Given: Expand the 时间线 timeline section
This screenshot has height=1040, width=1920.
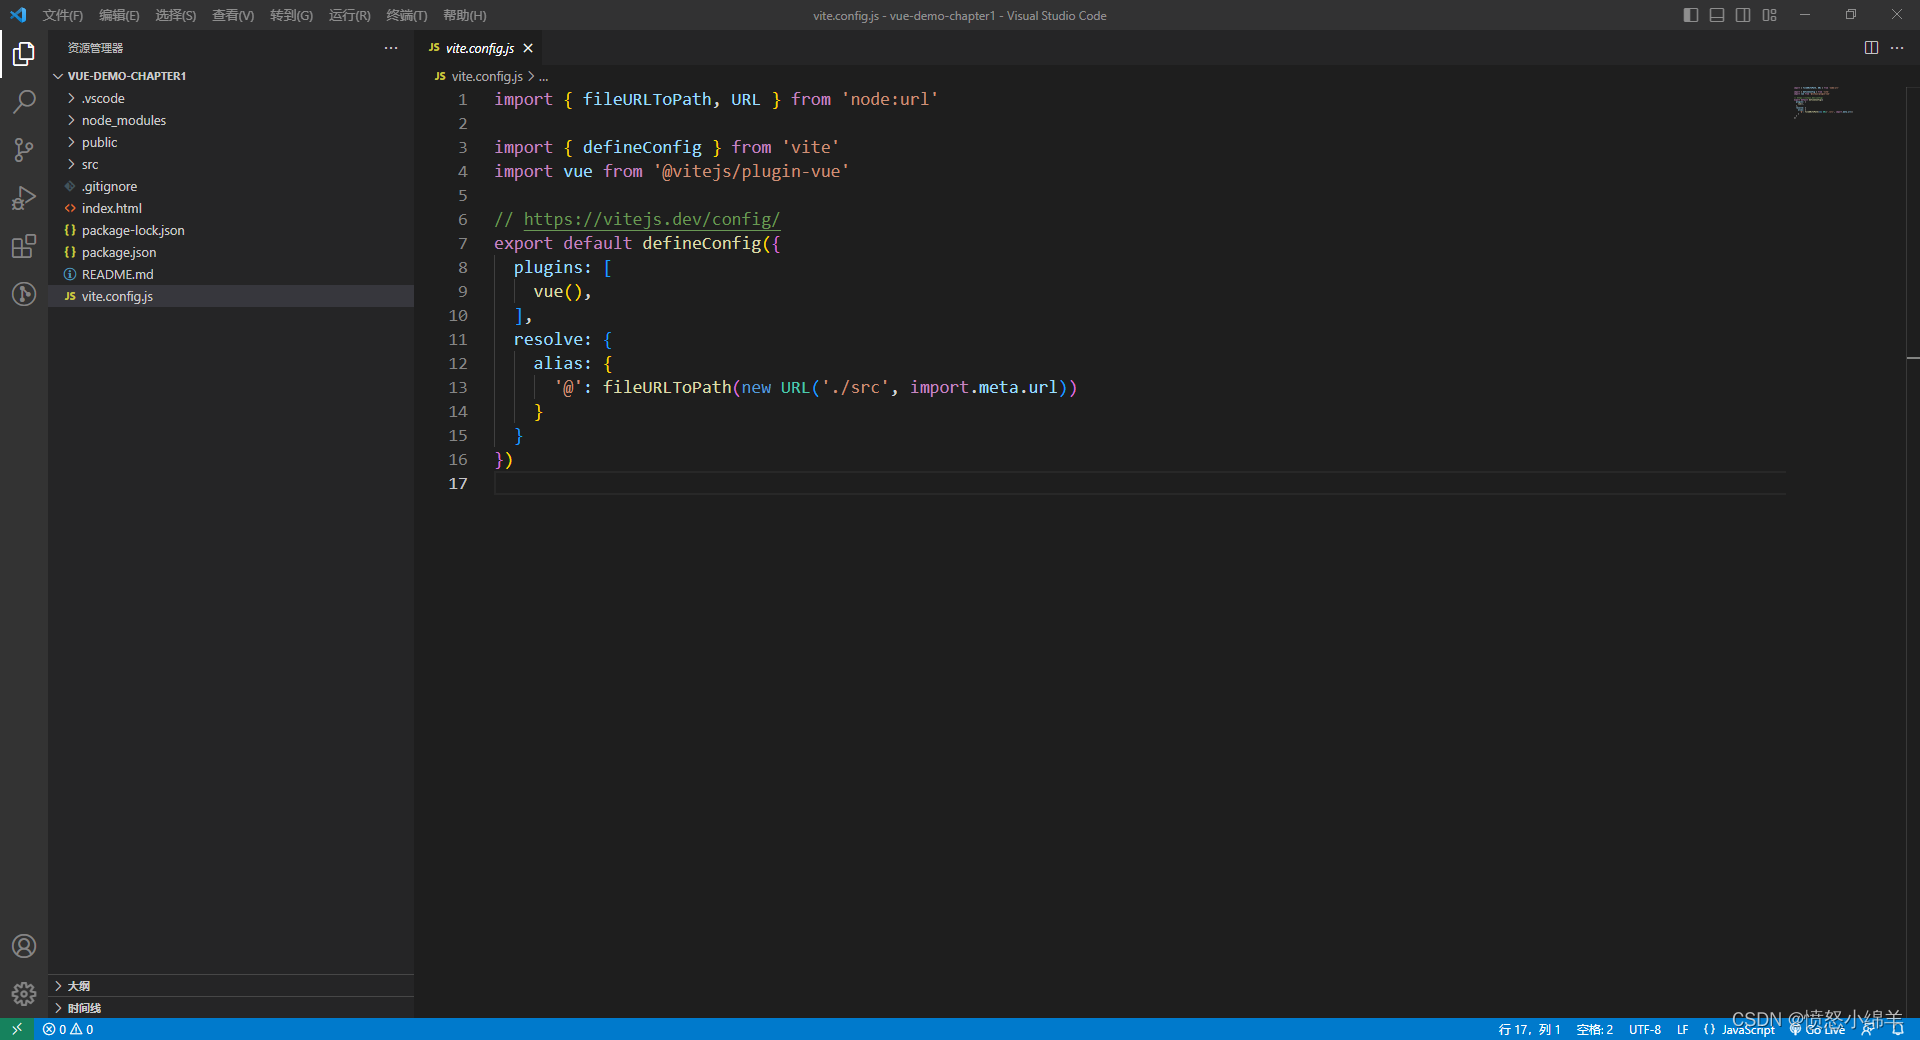Looking at the screenshot, I should [x=231, y=1008].
